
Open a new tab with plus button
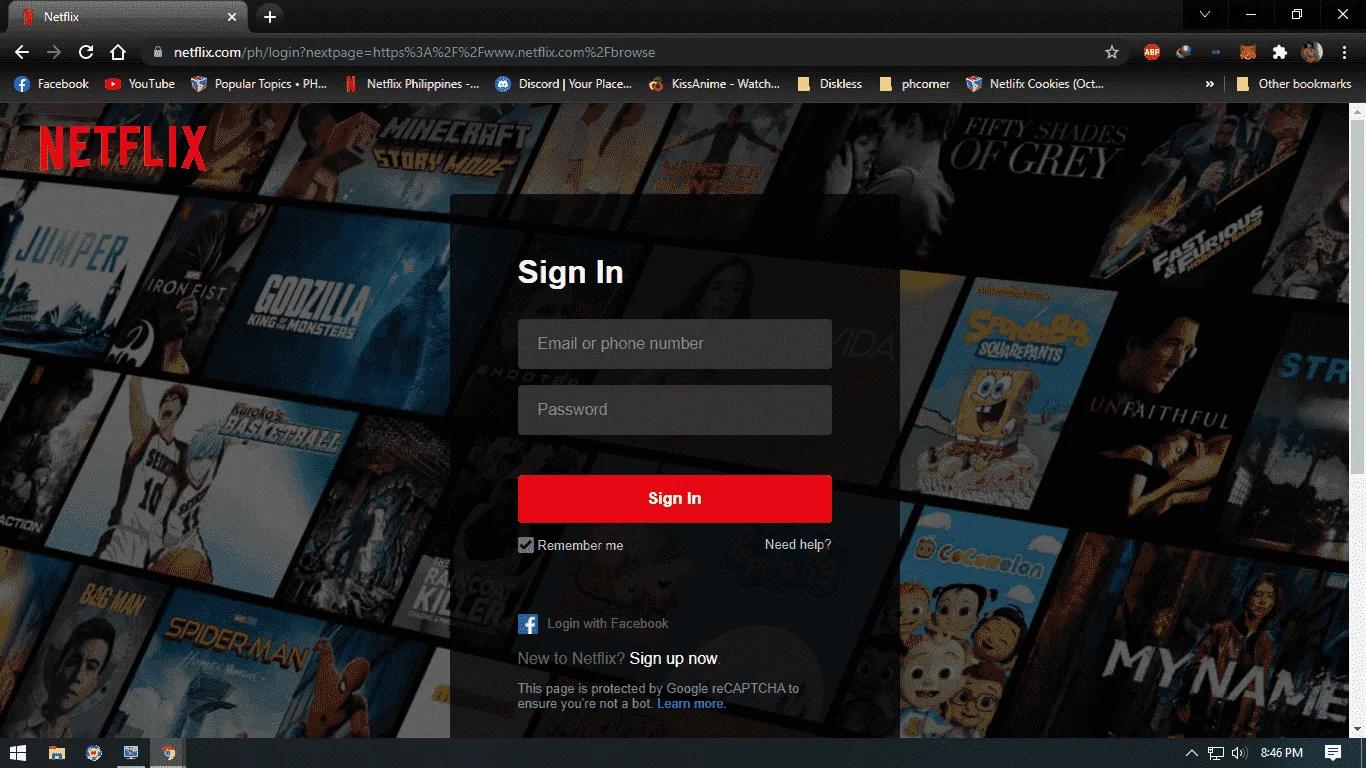point(269,17)
